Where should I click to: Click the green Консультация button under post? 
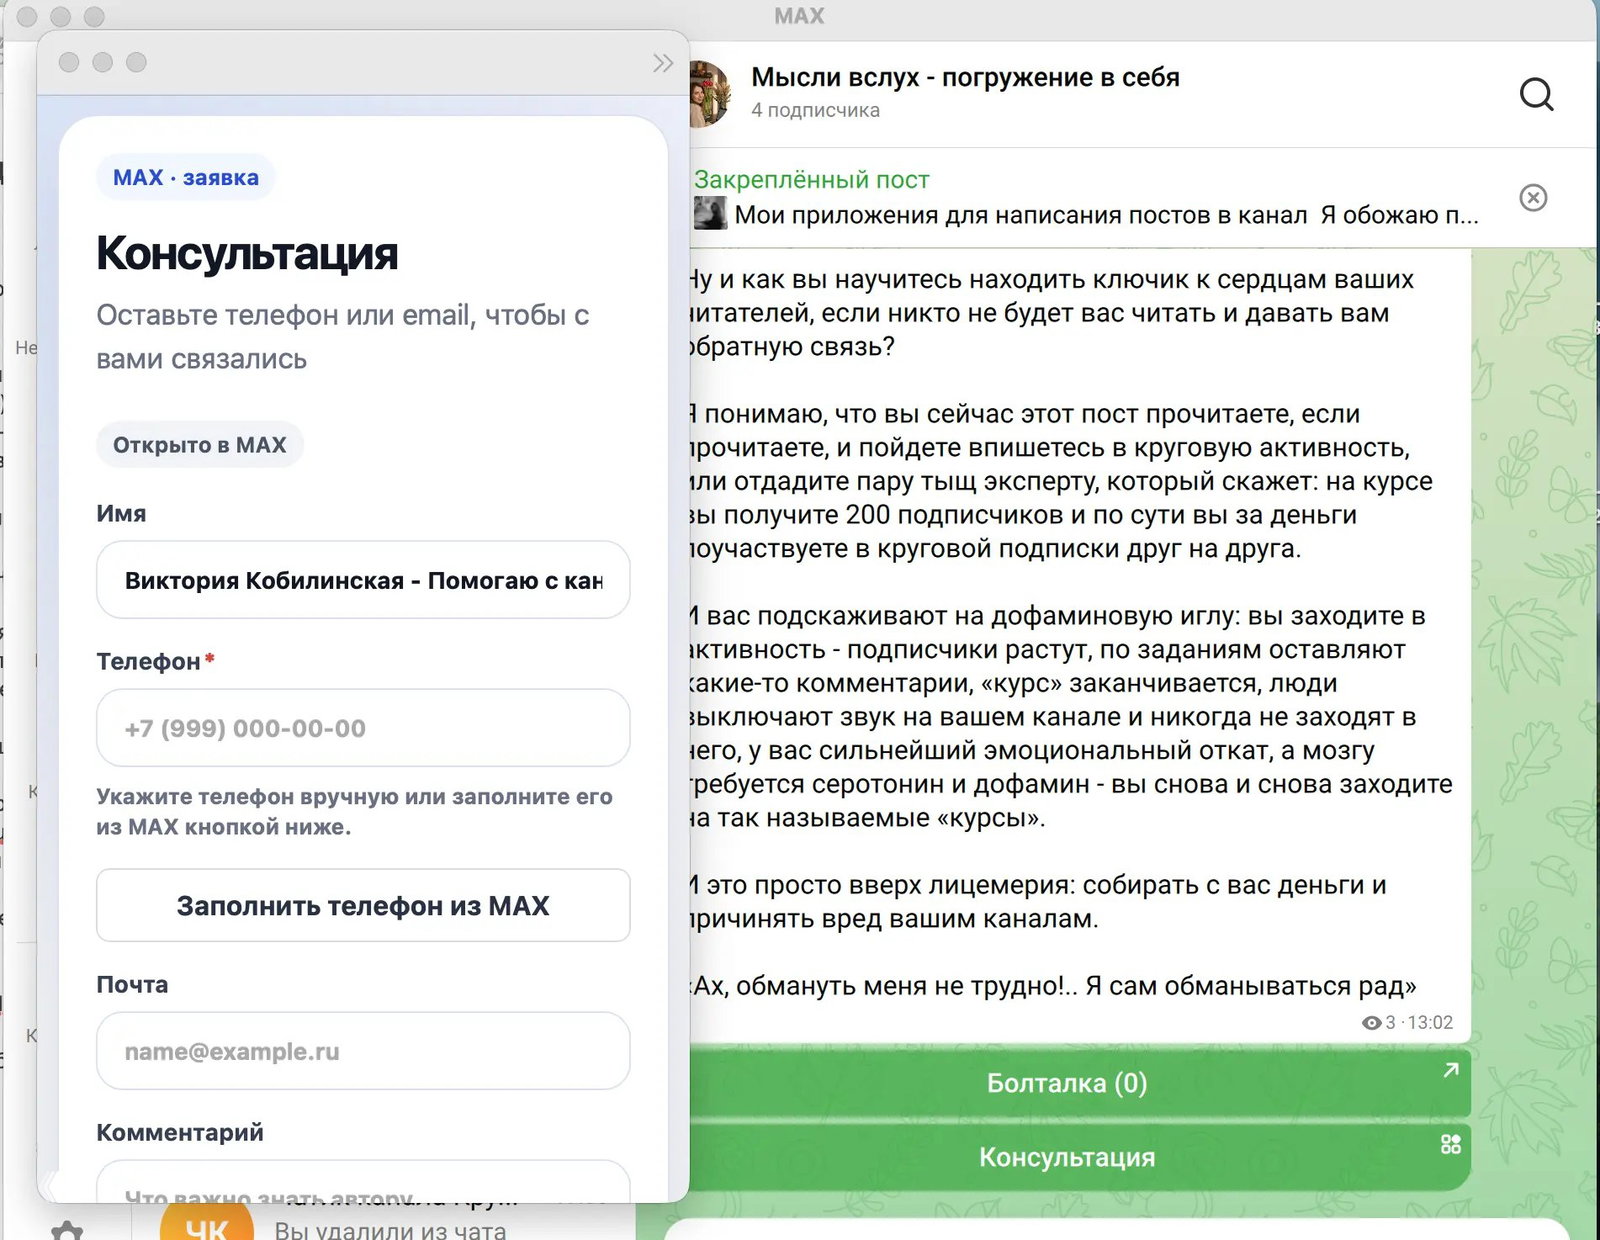[1080, 1157]
